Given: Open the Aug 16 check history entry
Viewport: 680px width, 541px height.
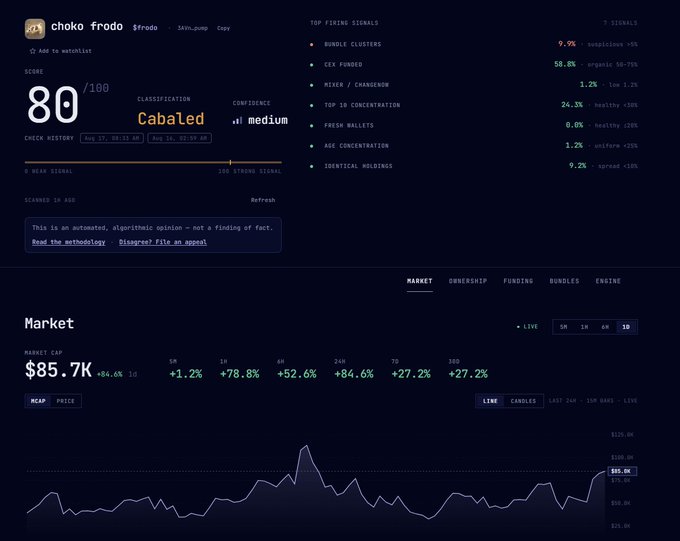Looking at the screenshot, I should pos(180,138).
